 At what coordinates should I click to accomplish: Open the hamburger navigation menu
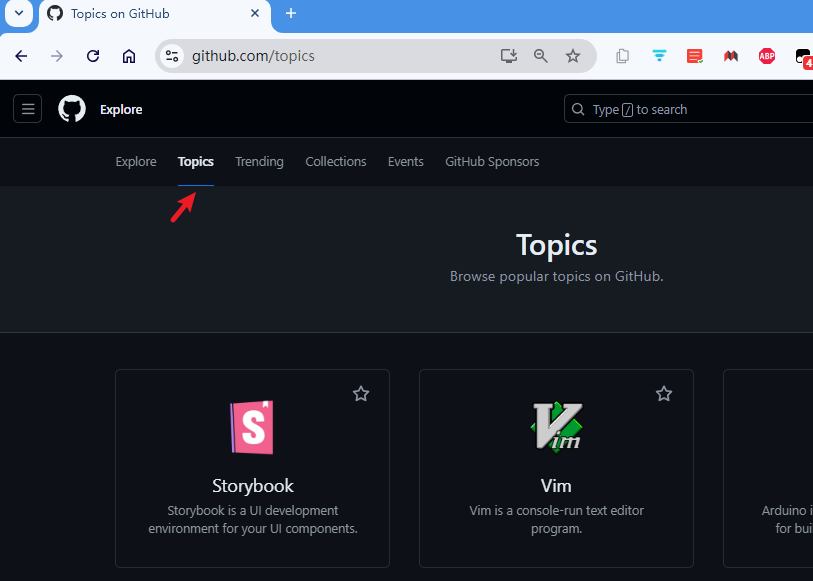click(27, 109)
